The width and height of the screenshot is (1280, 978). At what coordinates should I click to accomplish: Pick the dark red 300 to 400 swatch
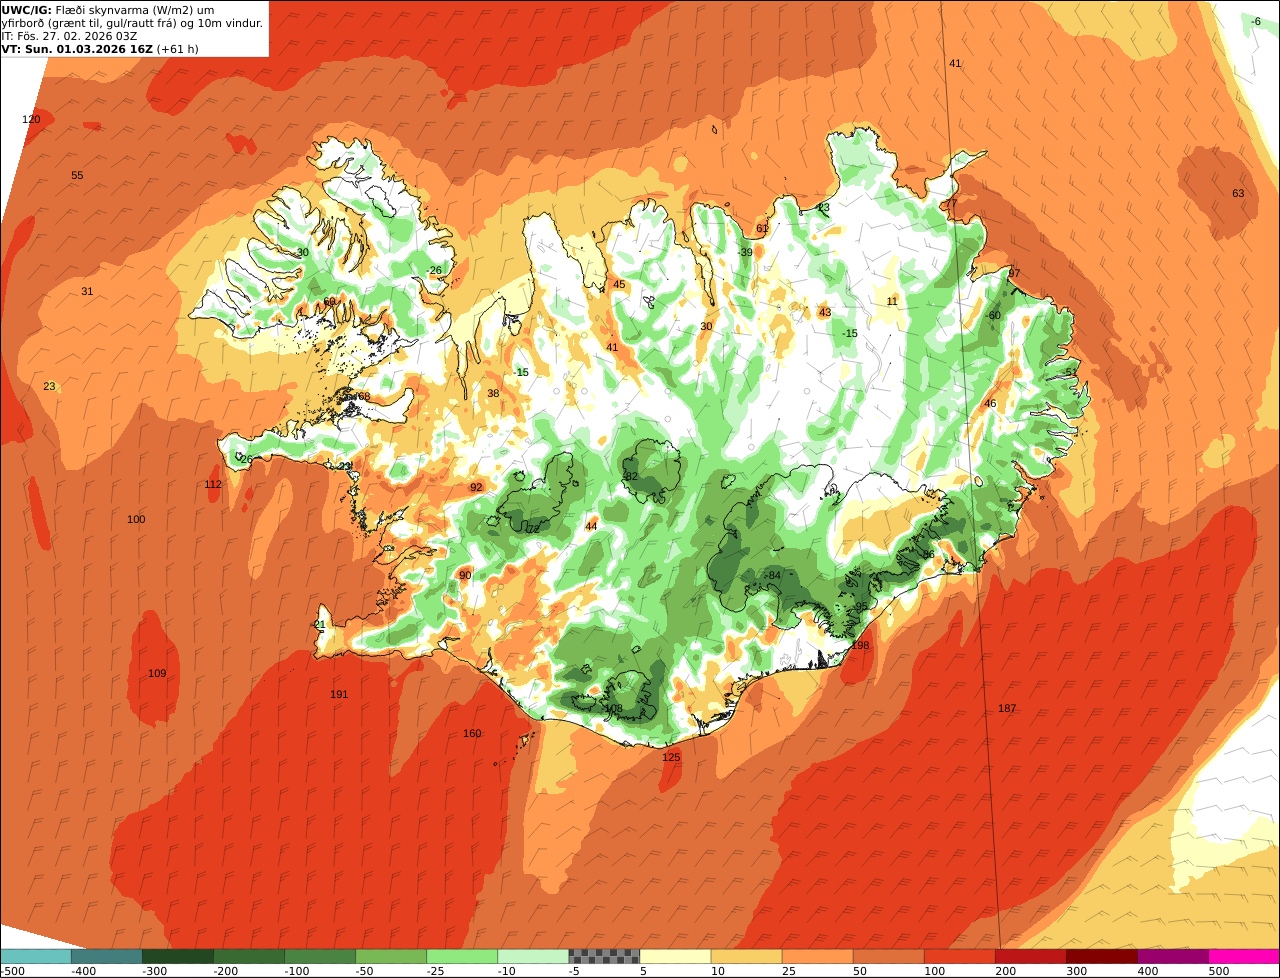click(x=1101, y=956)
